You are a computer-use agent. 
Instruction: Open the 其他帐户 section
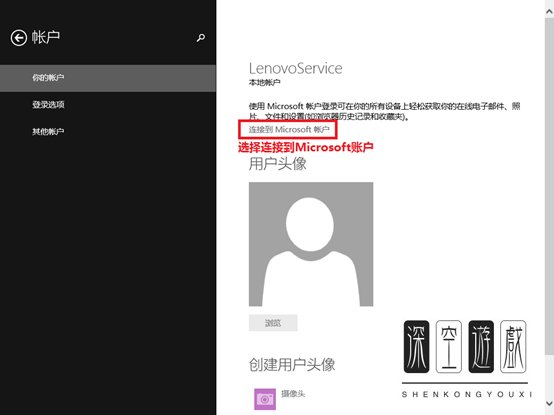click(x=48, y=131)
